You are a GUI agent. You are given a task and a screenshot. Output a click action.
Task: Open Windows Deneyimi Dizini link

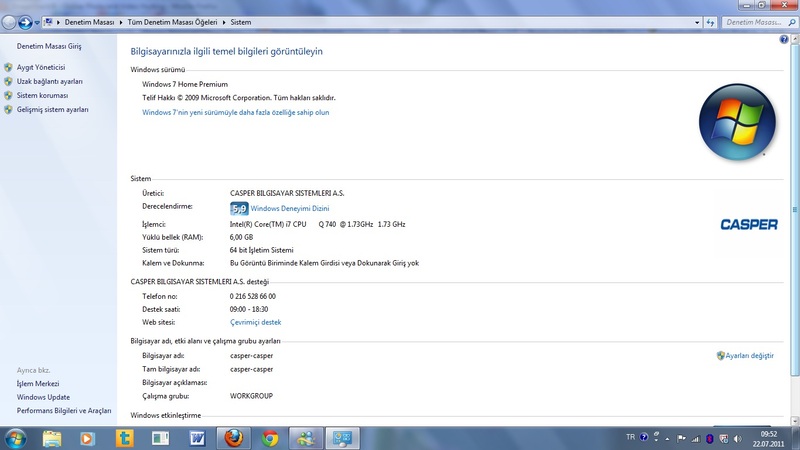(x=290, y=208)
